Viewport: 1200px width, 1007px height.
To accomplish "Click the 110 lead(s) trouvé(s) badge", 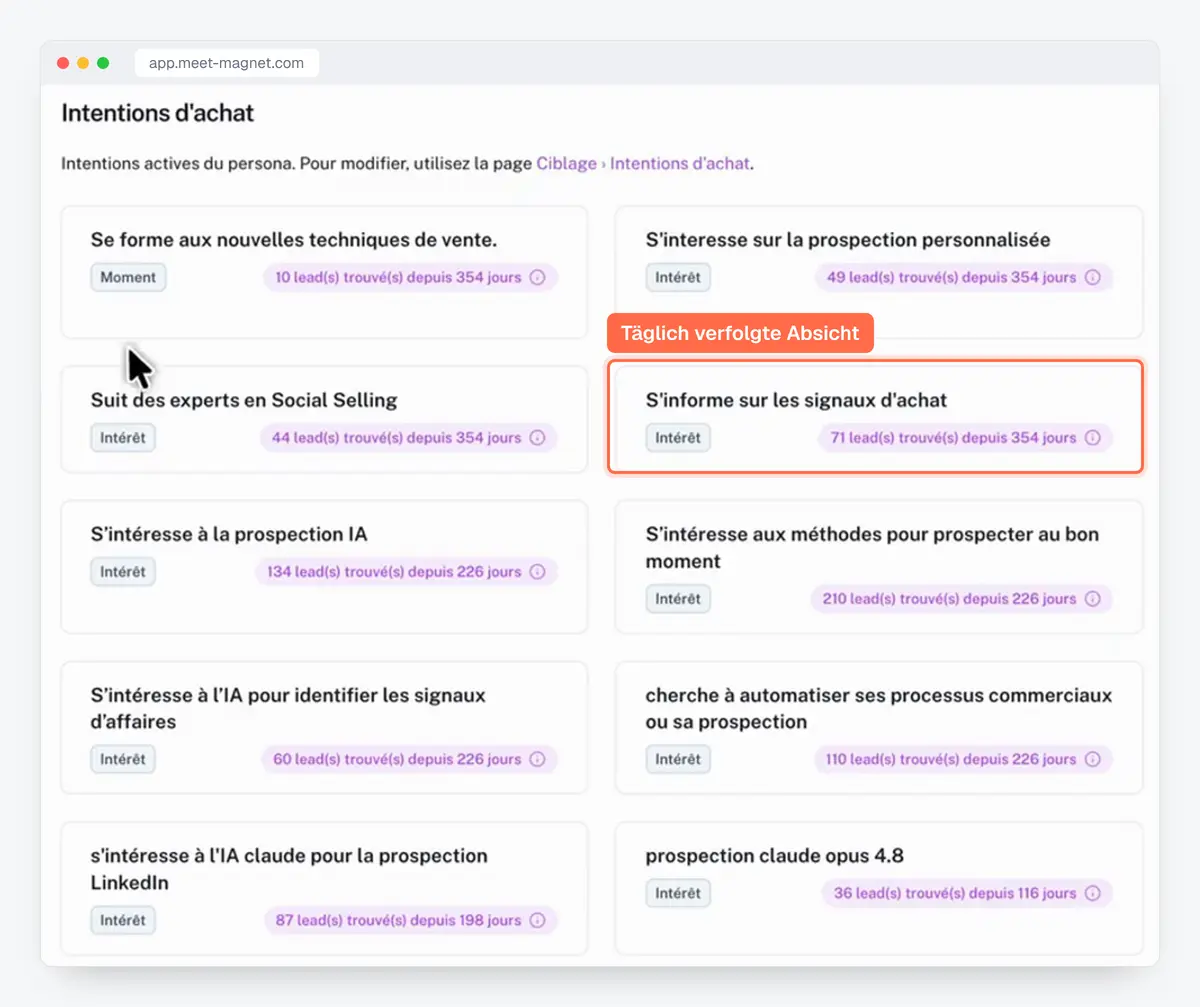I will point(963,759).
